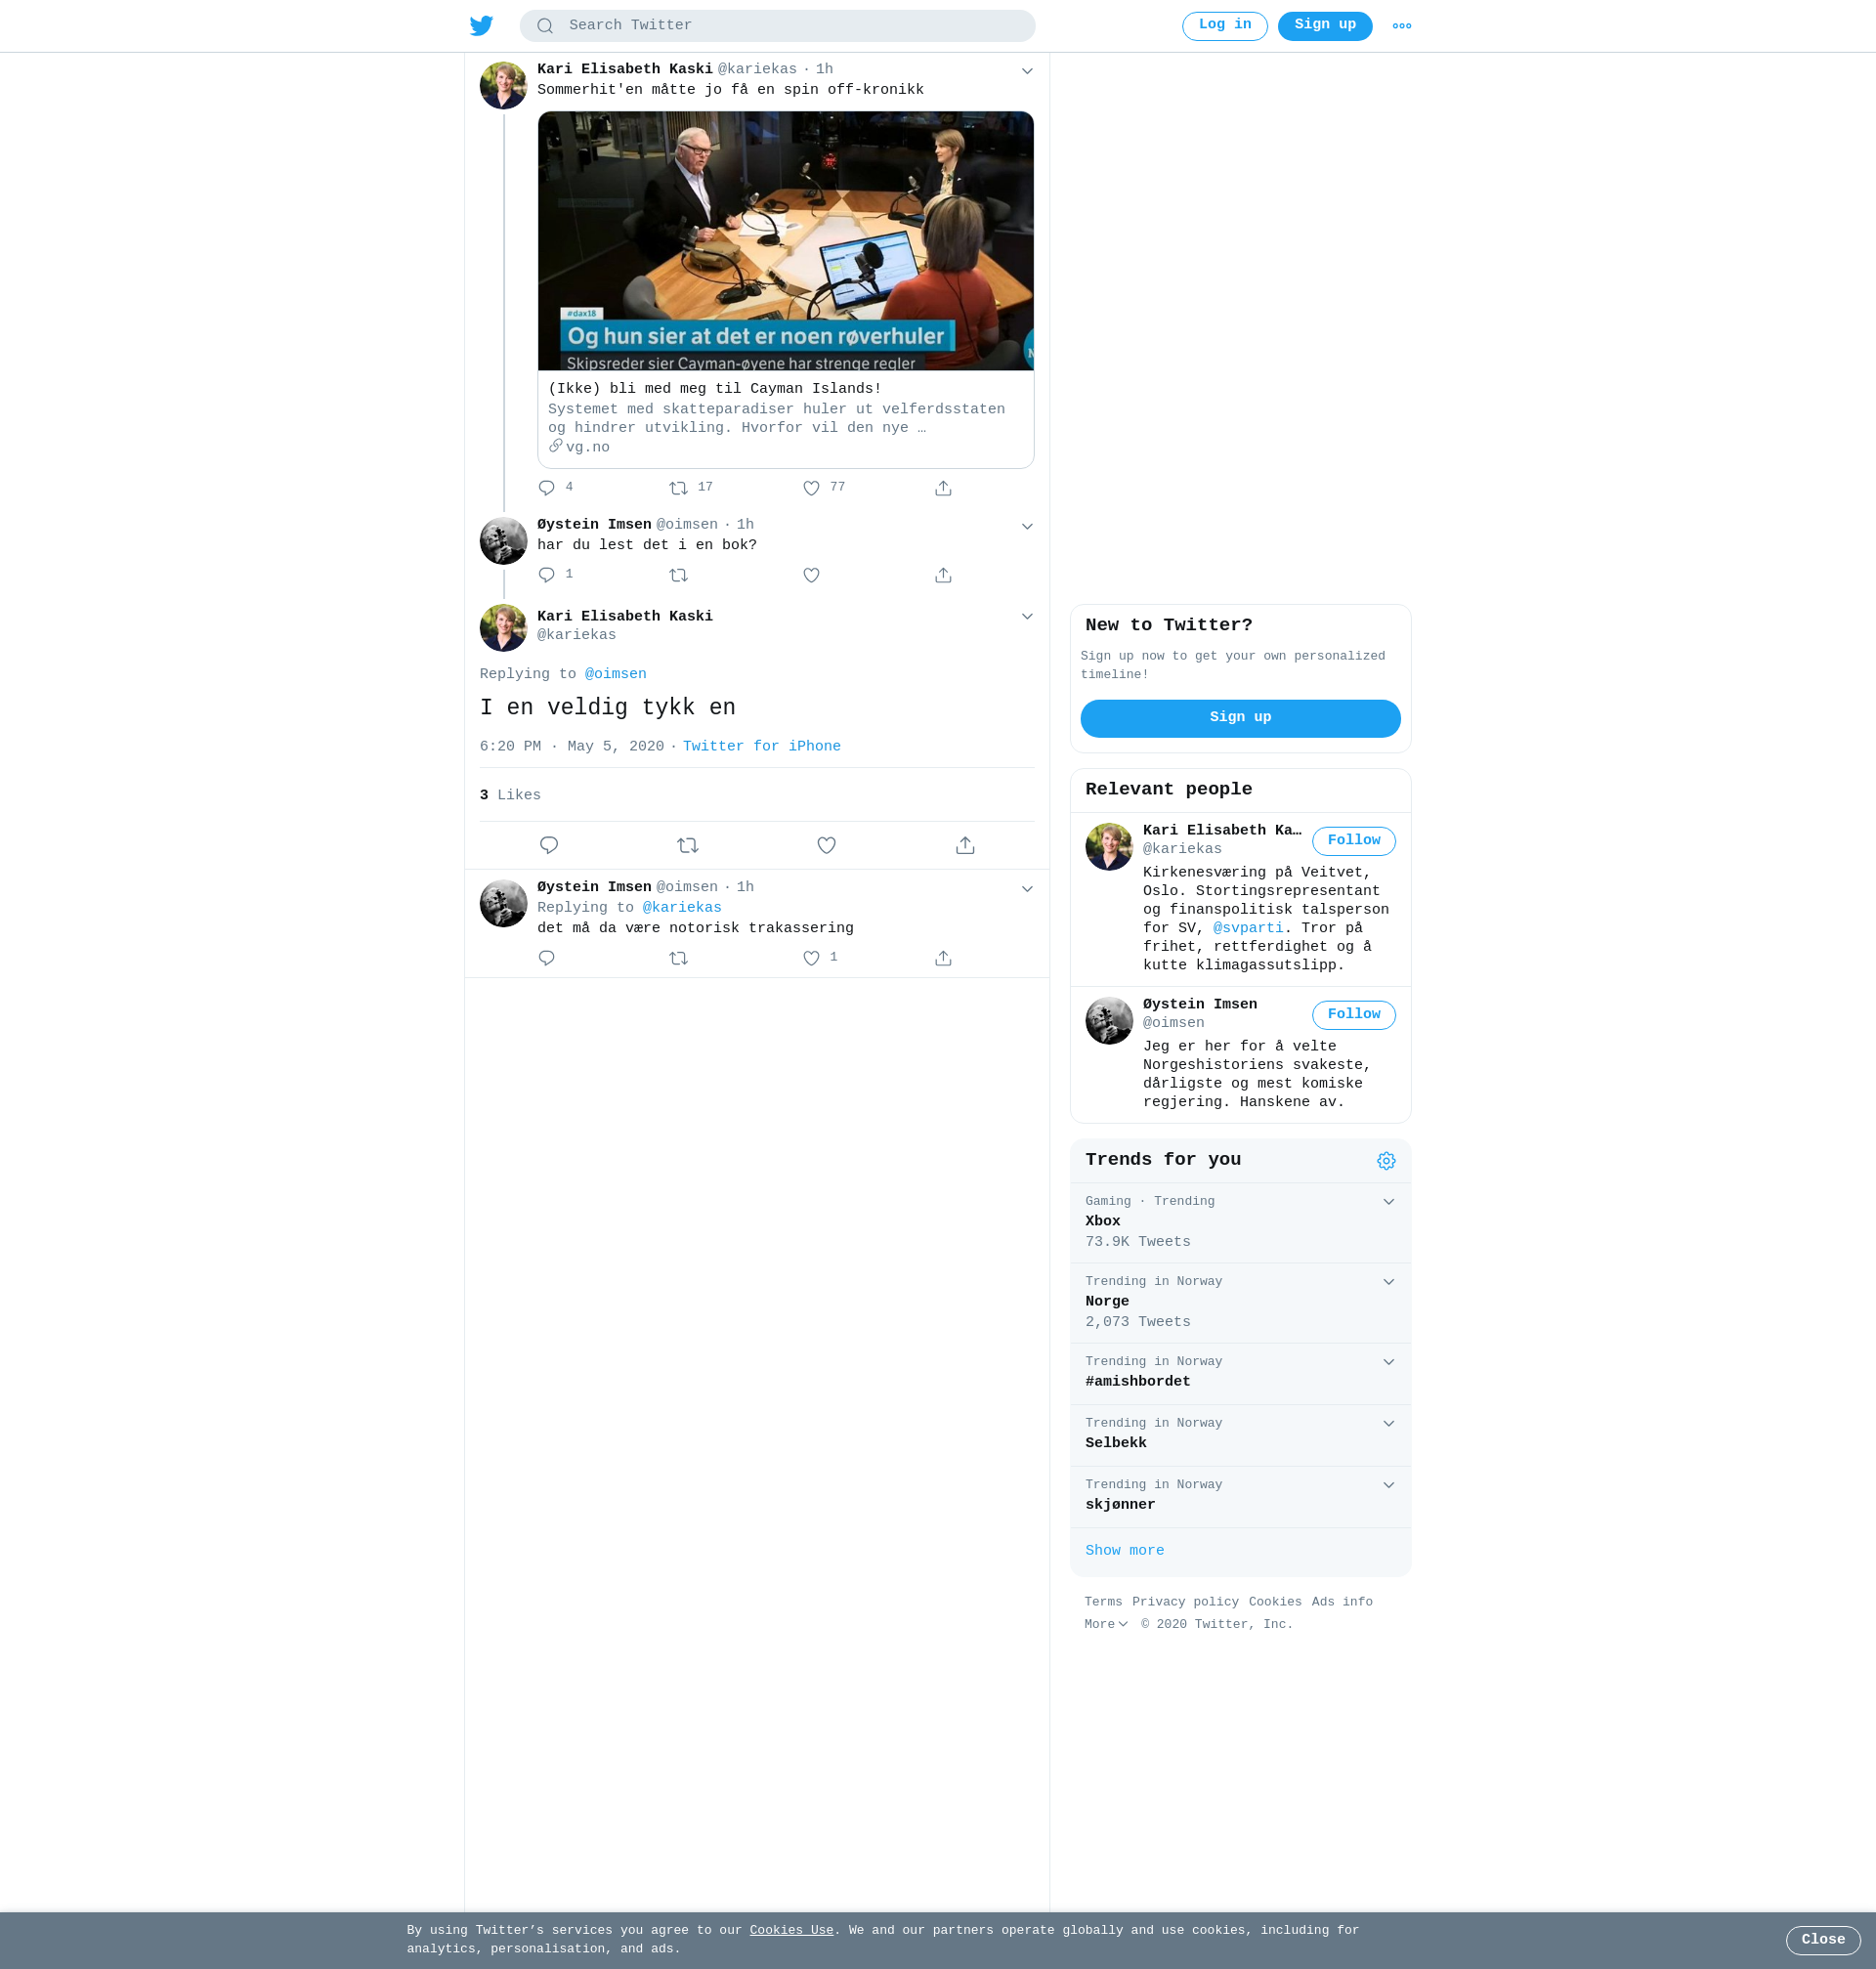Retweet the tweet with 17 retweets
The image size is (1876, 1969).
point(678,488)
